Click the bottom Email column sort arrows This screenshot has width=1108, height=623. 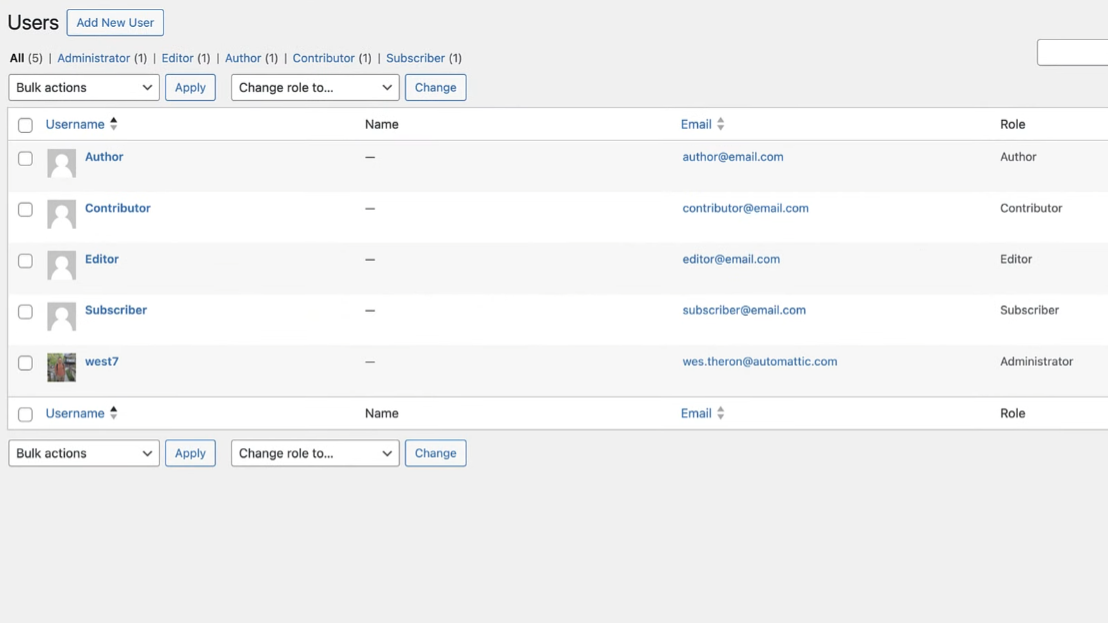click(721, 413)
